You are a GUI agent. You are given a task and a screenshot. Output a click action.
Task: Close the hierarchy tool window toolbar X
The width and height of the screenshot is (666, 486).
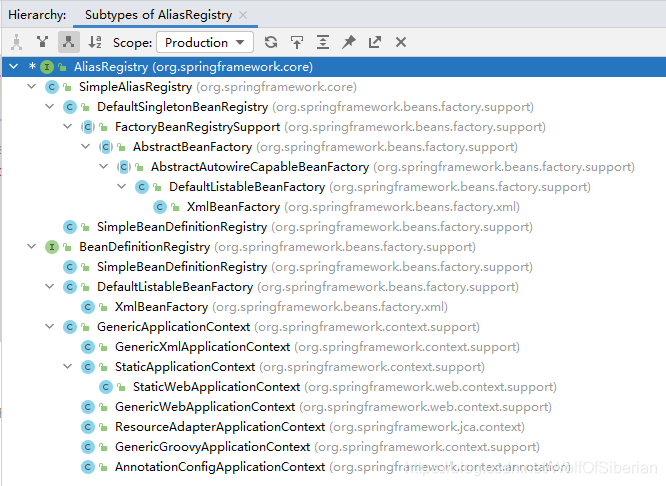tap(401, 42)
